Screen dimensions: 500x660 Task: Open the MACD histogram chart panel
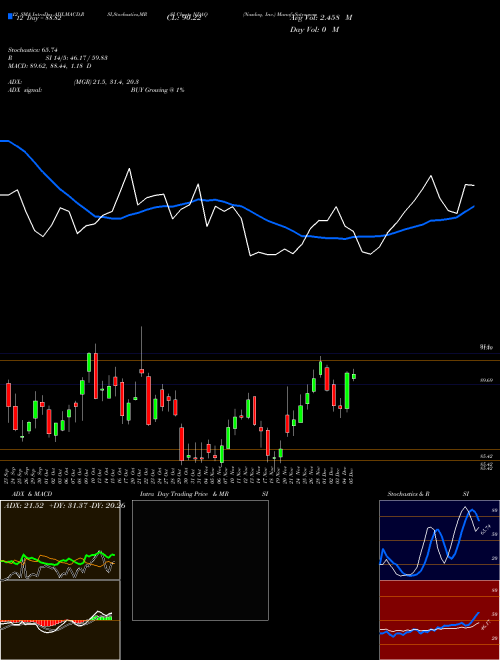click(x=60, y=620)
